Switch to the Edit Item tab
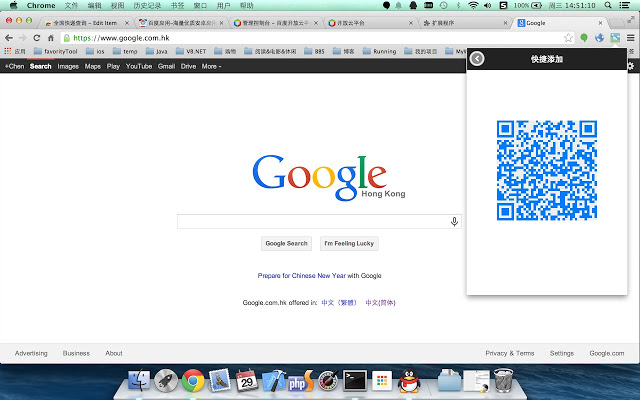Image resolution: width=640 pixels, height=400 pixels. (87, 23)
